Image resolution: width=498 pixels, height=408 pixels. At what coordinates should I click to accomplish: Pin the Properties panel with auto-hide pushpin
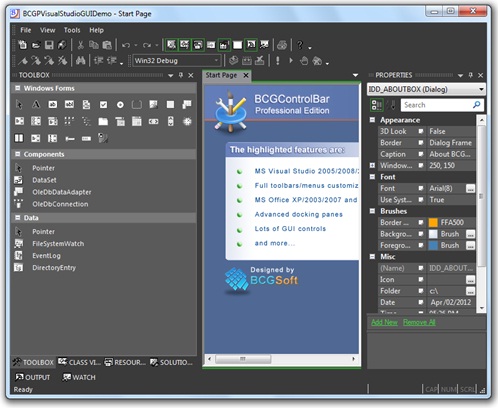click(470, 75)
